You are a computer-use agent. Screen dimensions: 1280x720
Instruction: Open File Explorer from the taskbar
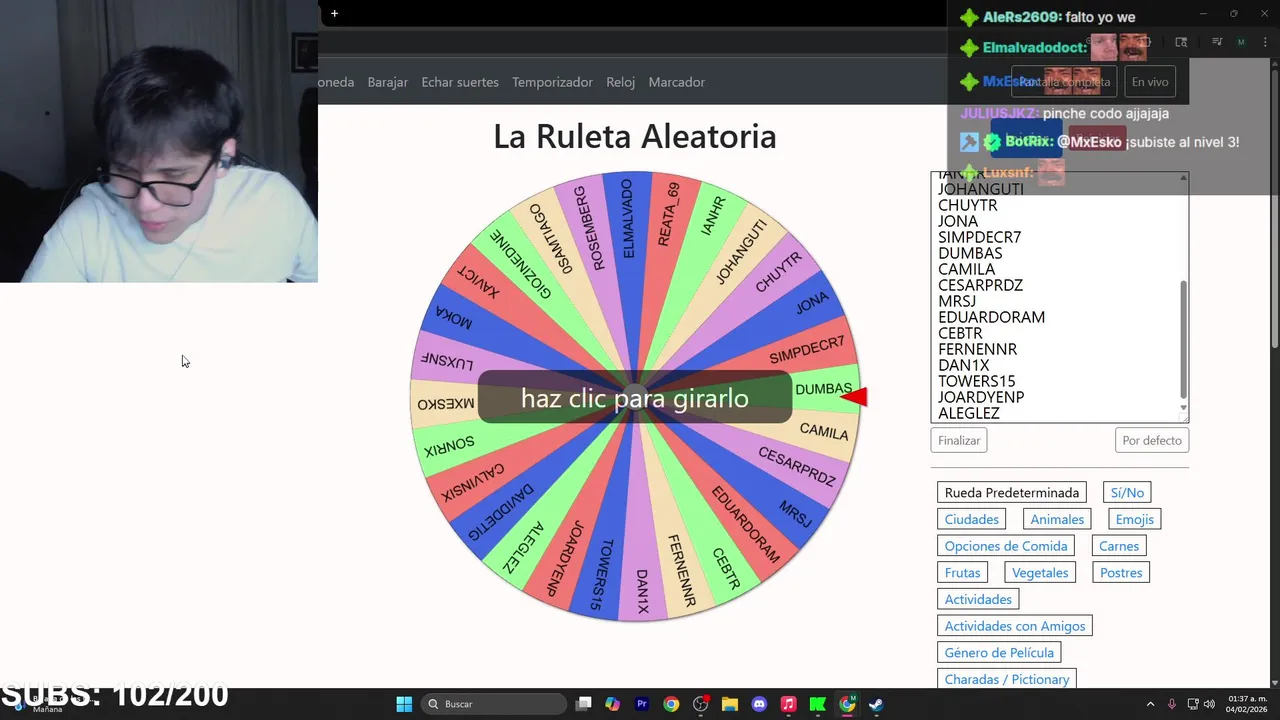(x=730, y=704)
